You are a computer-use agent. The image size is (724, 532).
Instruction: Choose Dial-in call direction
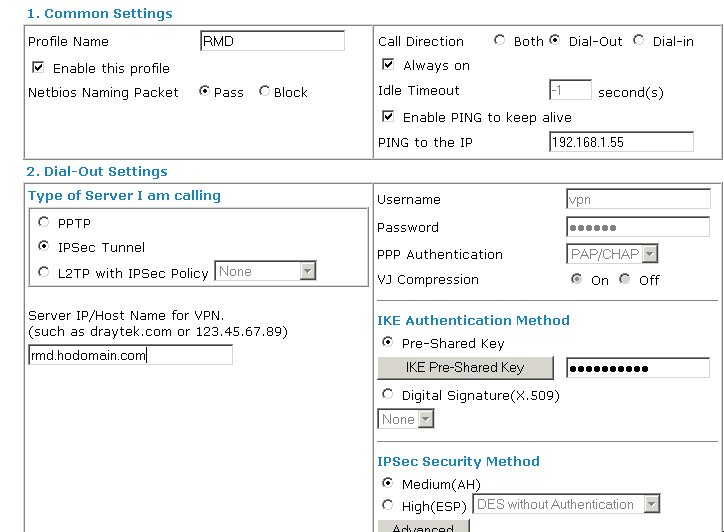click(639, 40)
